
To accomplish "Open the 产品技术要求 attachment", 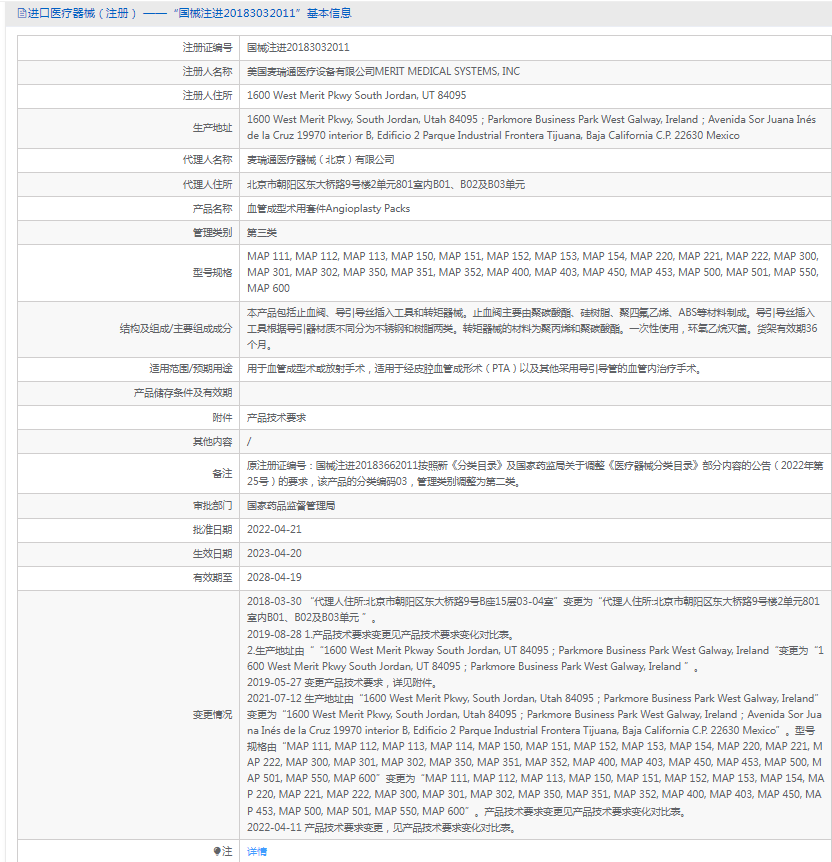I will [277, 418].
